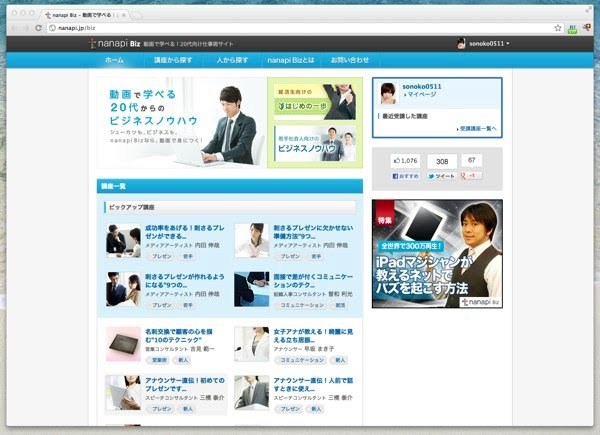Click the 受講講座一覧へ link
Screen dimensions: 600x435
478,129
